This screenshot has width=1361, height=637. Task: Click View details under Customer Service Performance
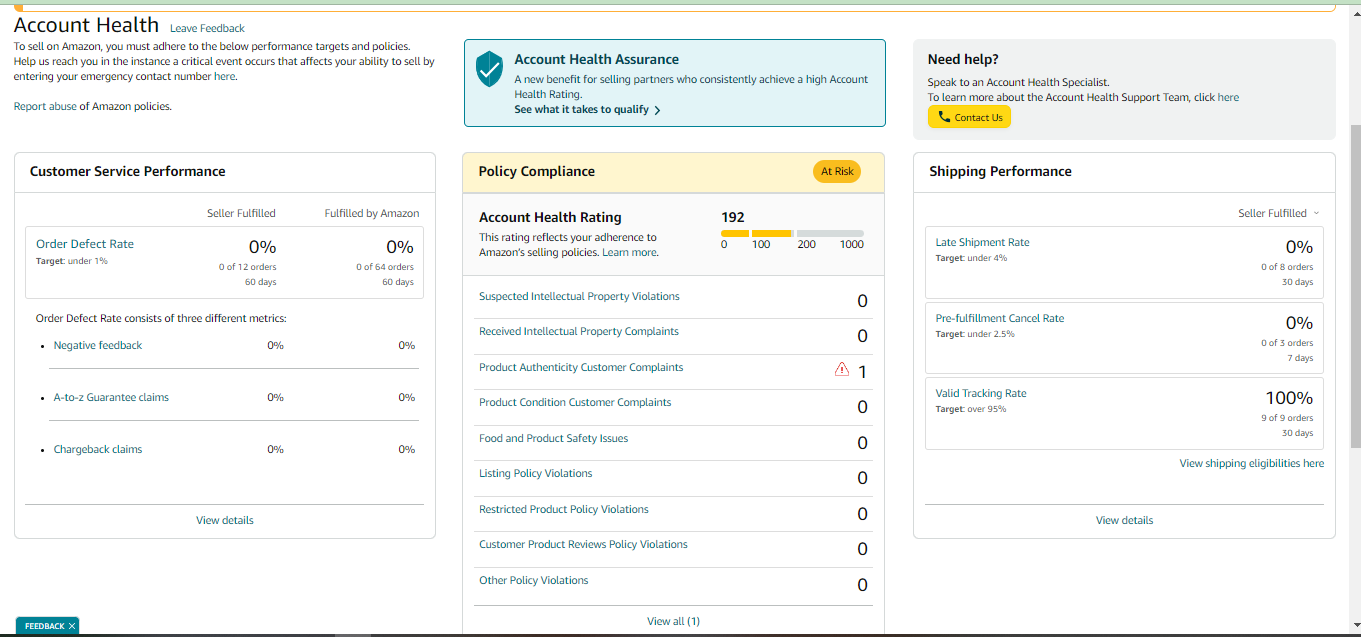click(225, 520)
